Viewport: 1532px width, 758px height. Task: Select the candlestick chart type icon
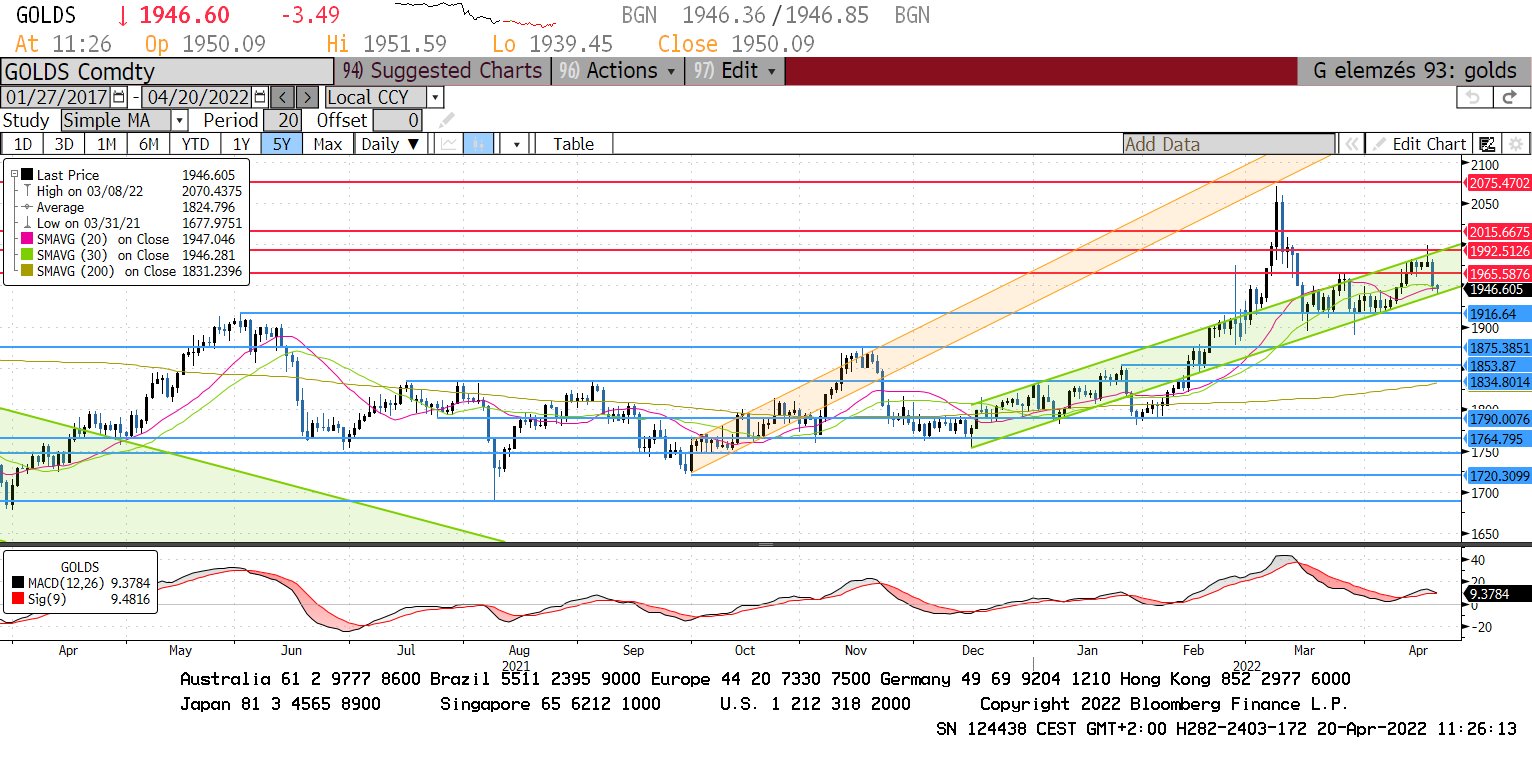(x=479, y=144)
